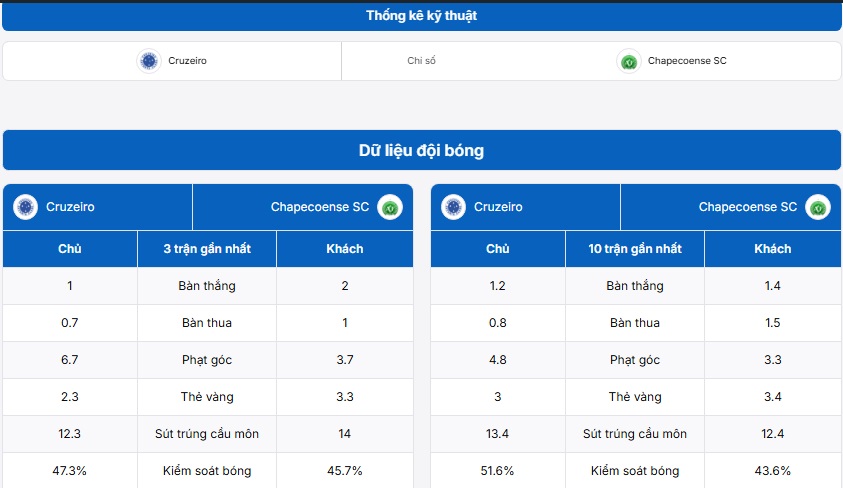Click Chapecoense SC name in 3-match table header
The height and width of the screenshot is (488, 843).
coord(320,207)
